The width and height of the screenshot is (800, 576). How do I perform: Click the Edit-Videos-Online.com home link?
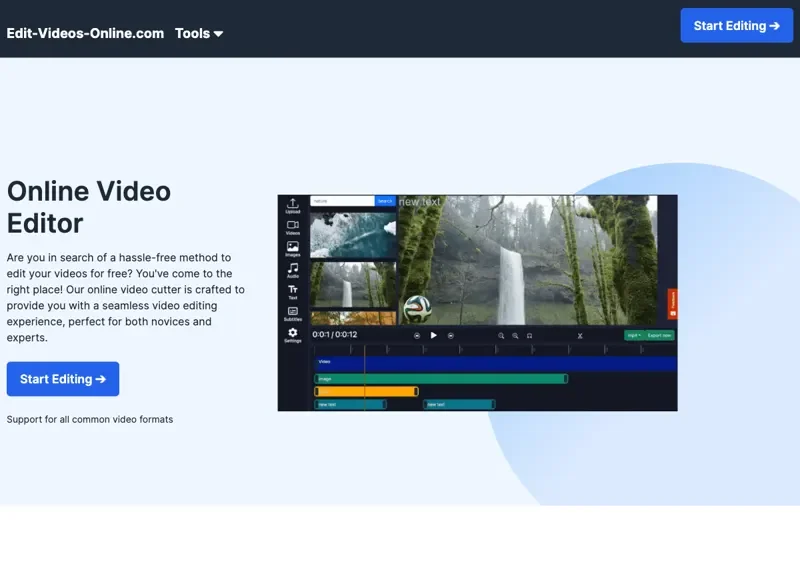(85, 33)
